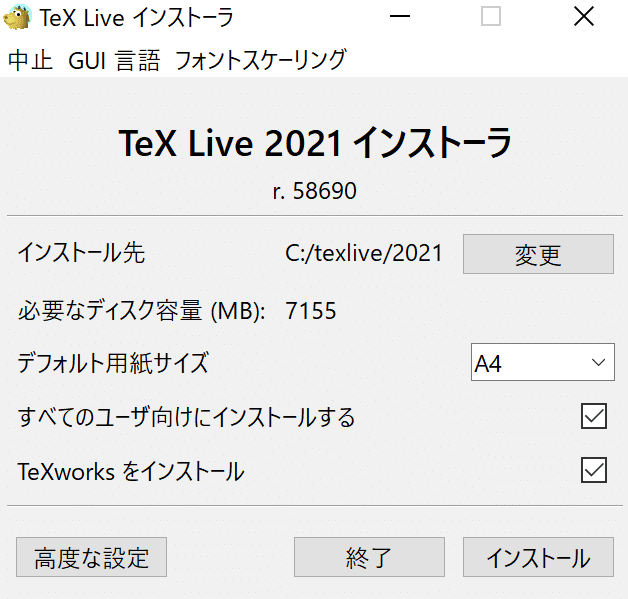
Task: Click the デフォルト用紙サイズ label
Action: [113, 363]
